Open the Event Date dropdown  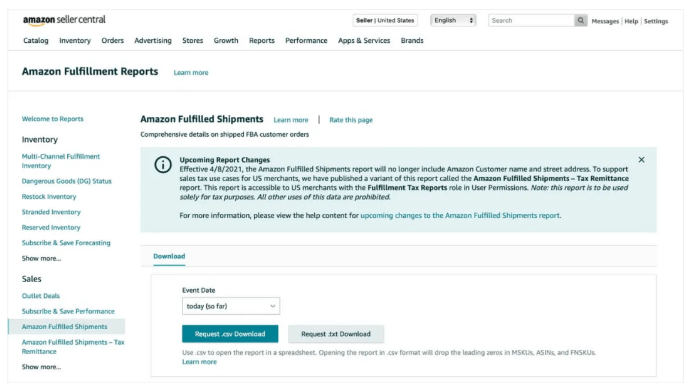pos(231,306)
